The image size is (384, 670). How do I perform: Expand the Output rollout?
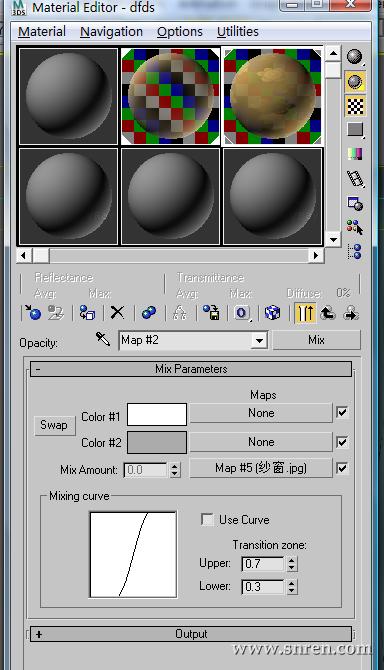191,634
